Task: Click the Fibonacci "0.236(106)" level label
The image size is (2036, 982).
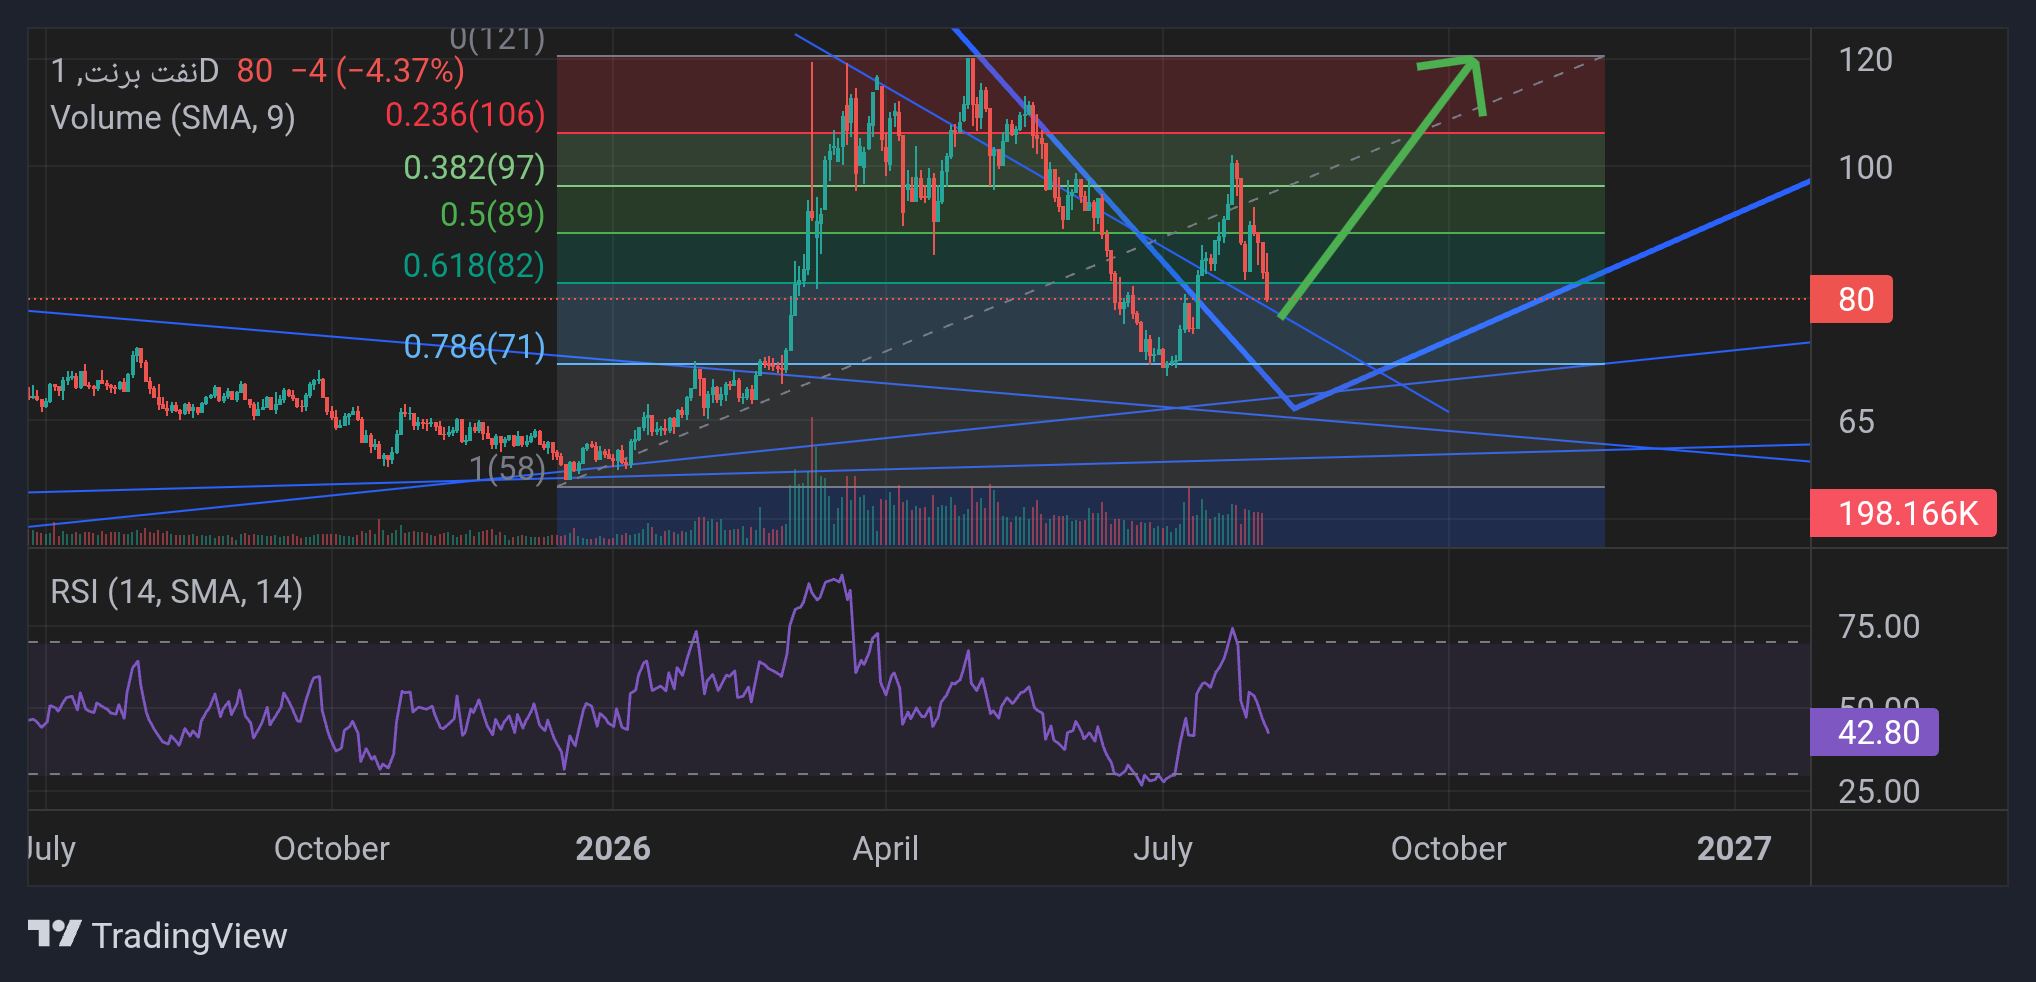Action: point(465,115)
